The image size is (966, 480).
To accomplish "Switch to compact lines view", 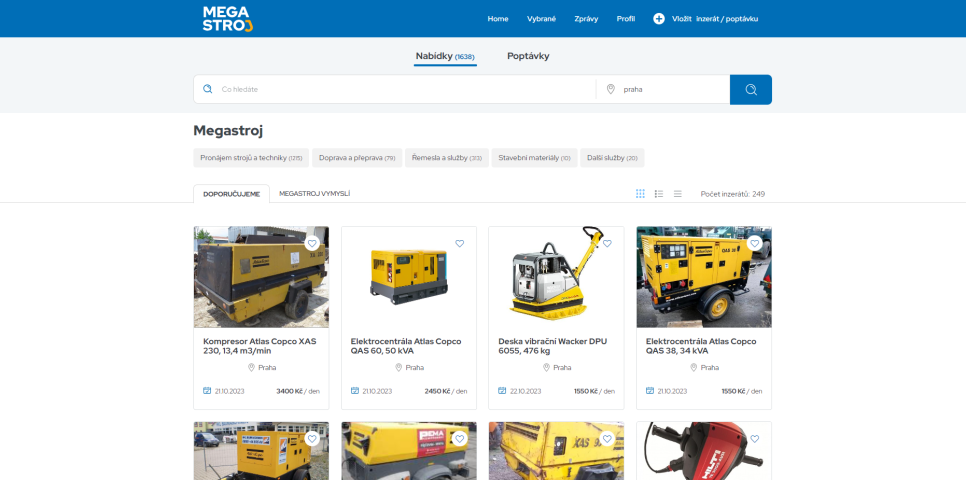I will coord(677,193).
